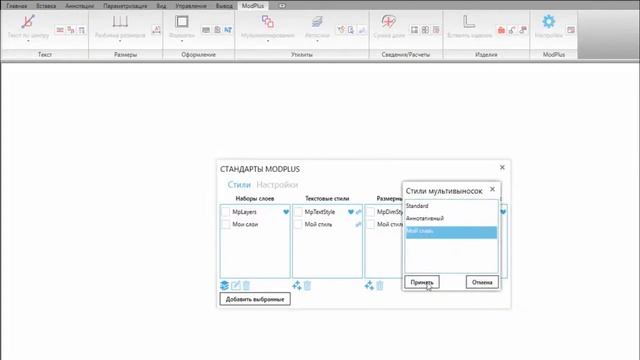Switch to Стили tab in Стандарты ModPlus
Viewport: 640px width, 360px height.
239,185
